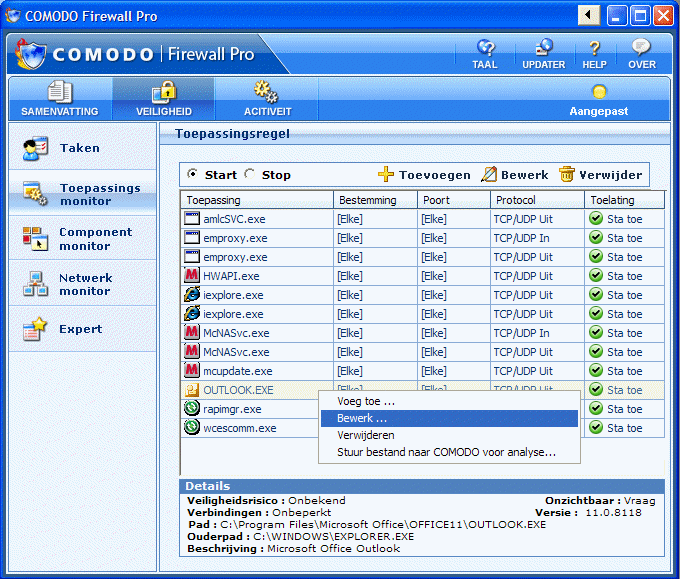Click the '[Elke]' Bestemming cell for amlcSVC.exe
Image resolution: width=680 pixels, height=579 pixels.
pyautogui.click(x=375, y=219)
